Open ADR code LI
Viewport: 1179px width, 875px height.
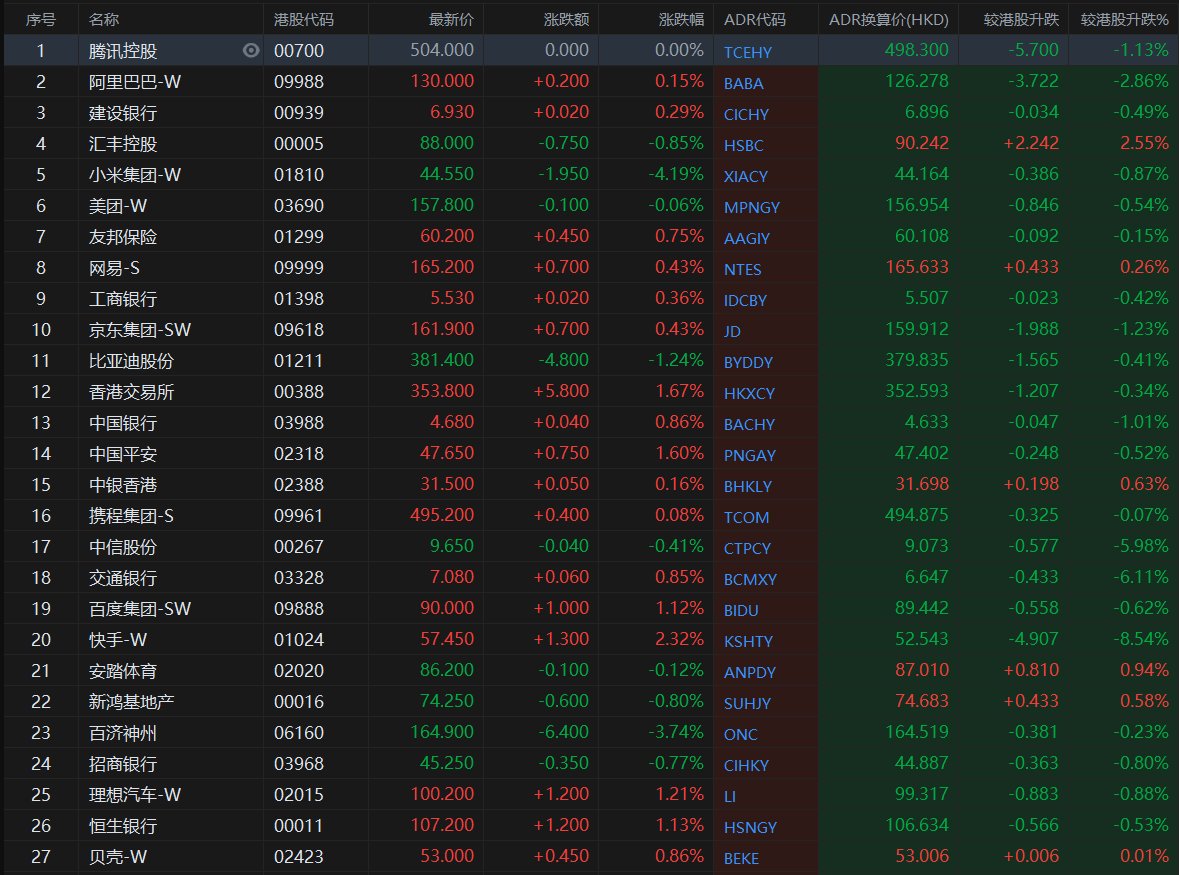coord(729,796)
